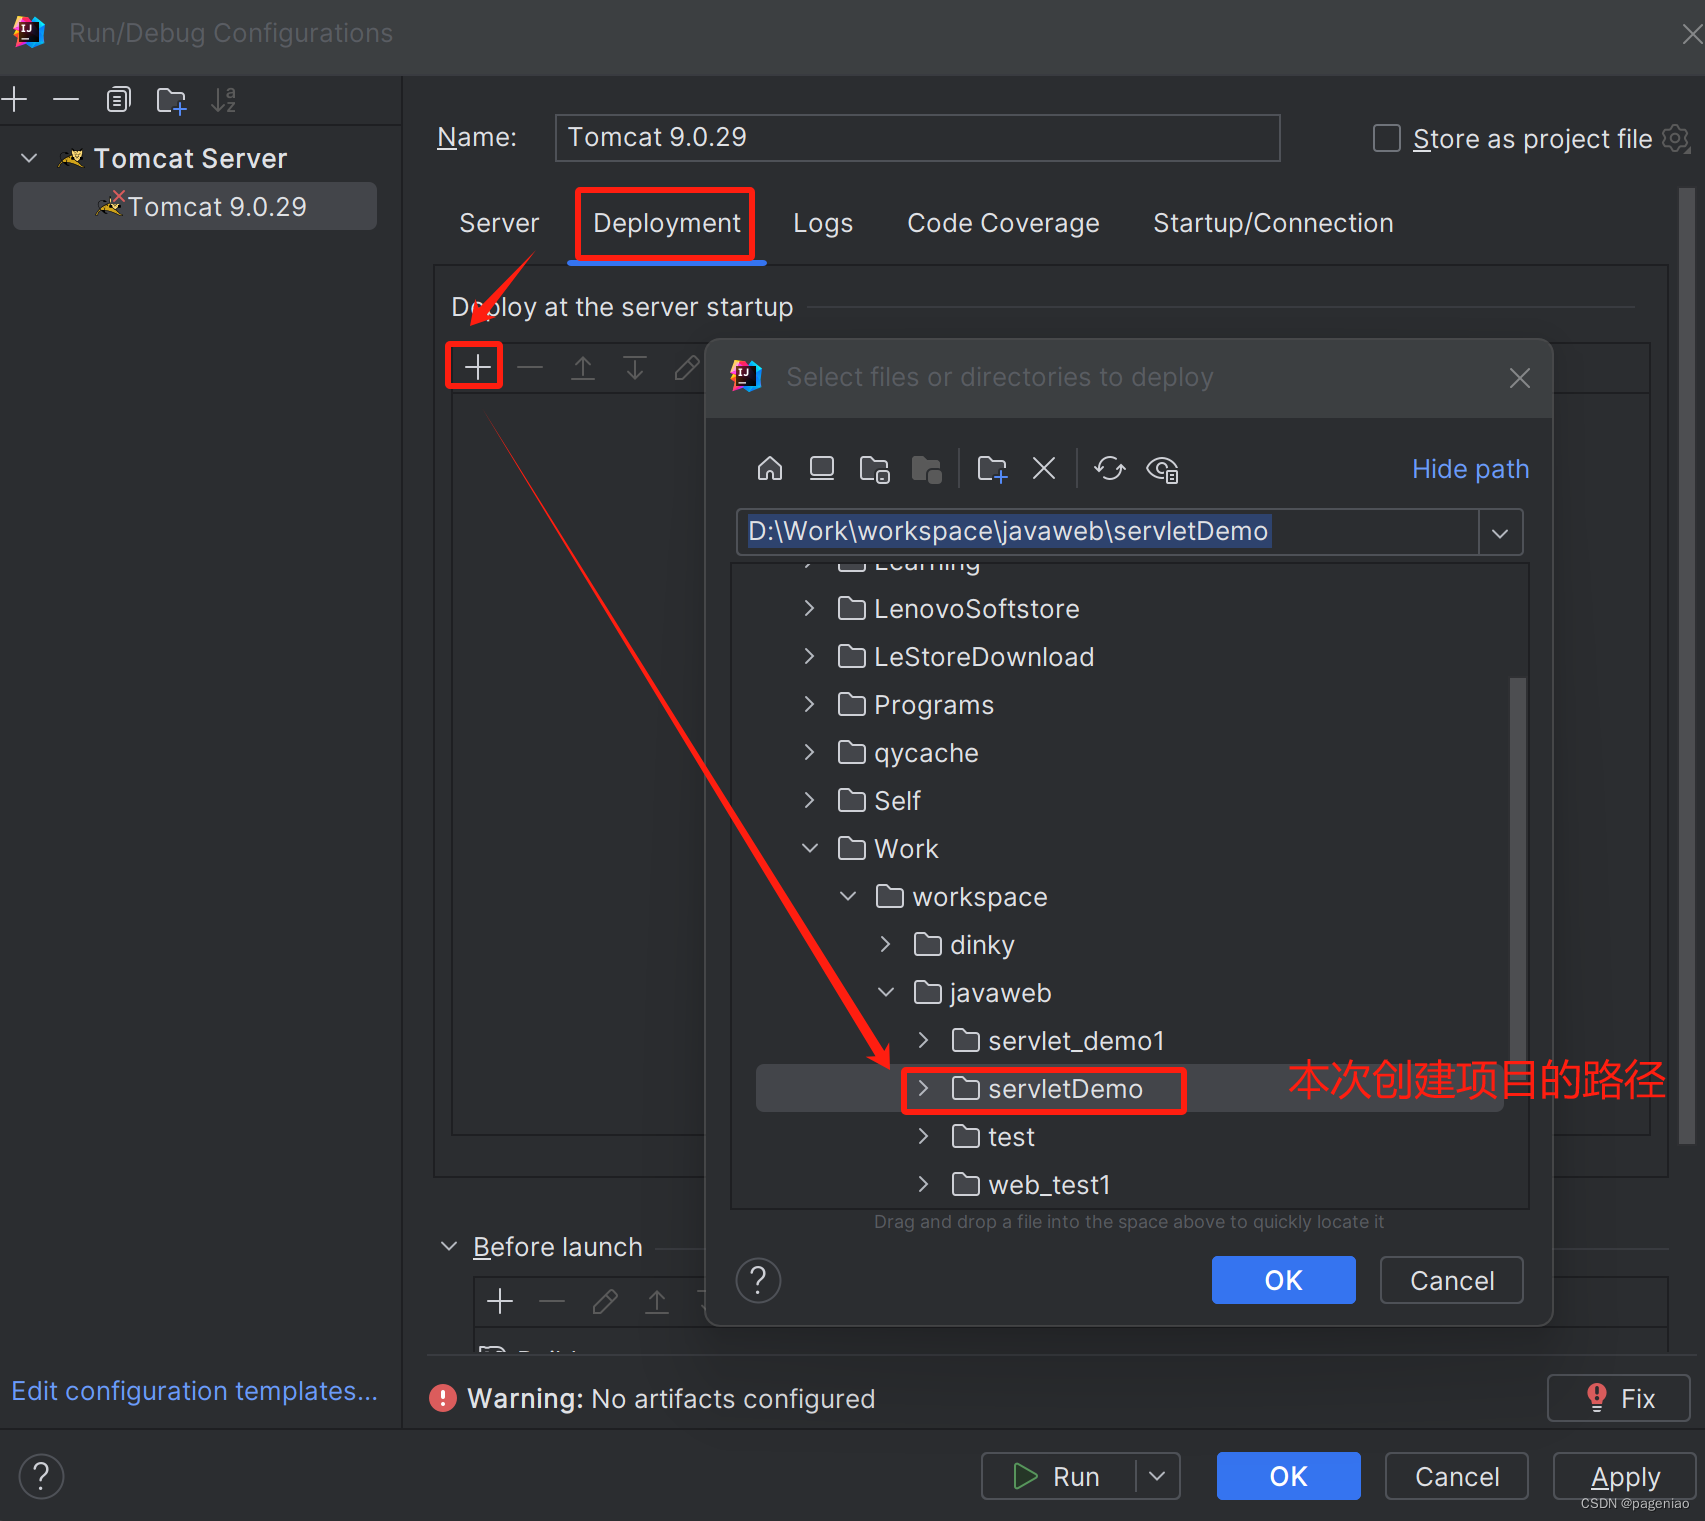Enable Store as project file checkbox
1705x1521 pixels.
1387,138
